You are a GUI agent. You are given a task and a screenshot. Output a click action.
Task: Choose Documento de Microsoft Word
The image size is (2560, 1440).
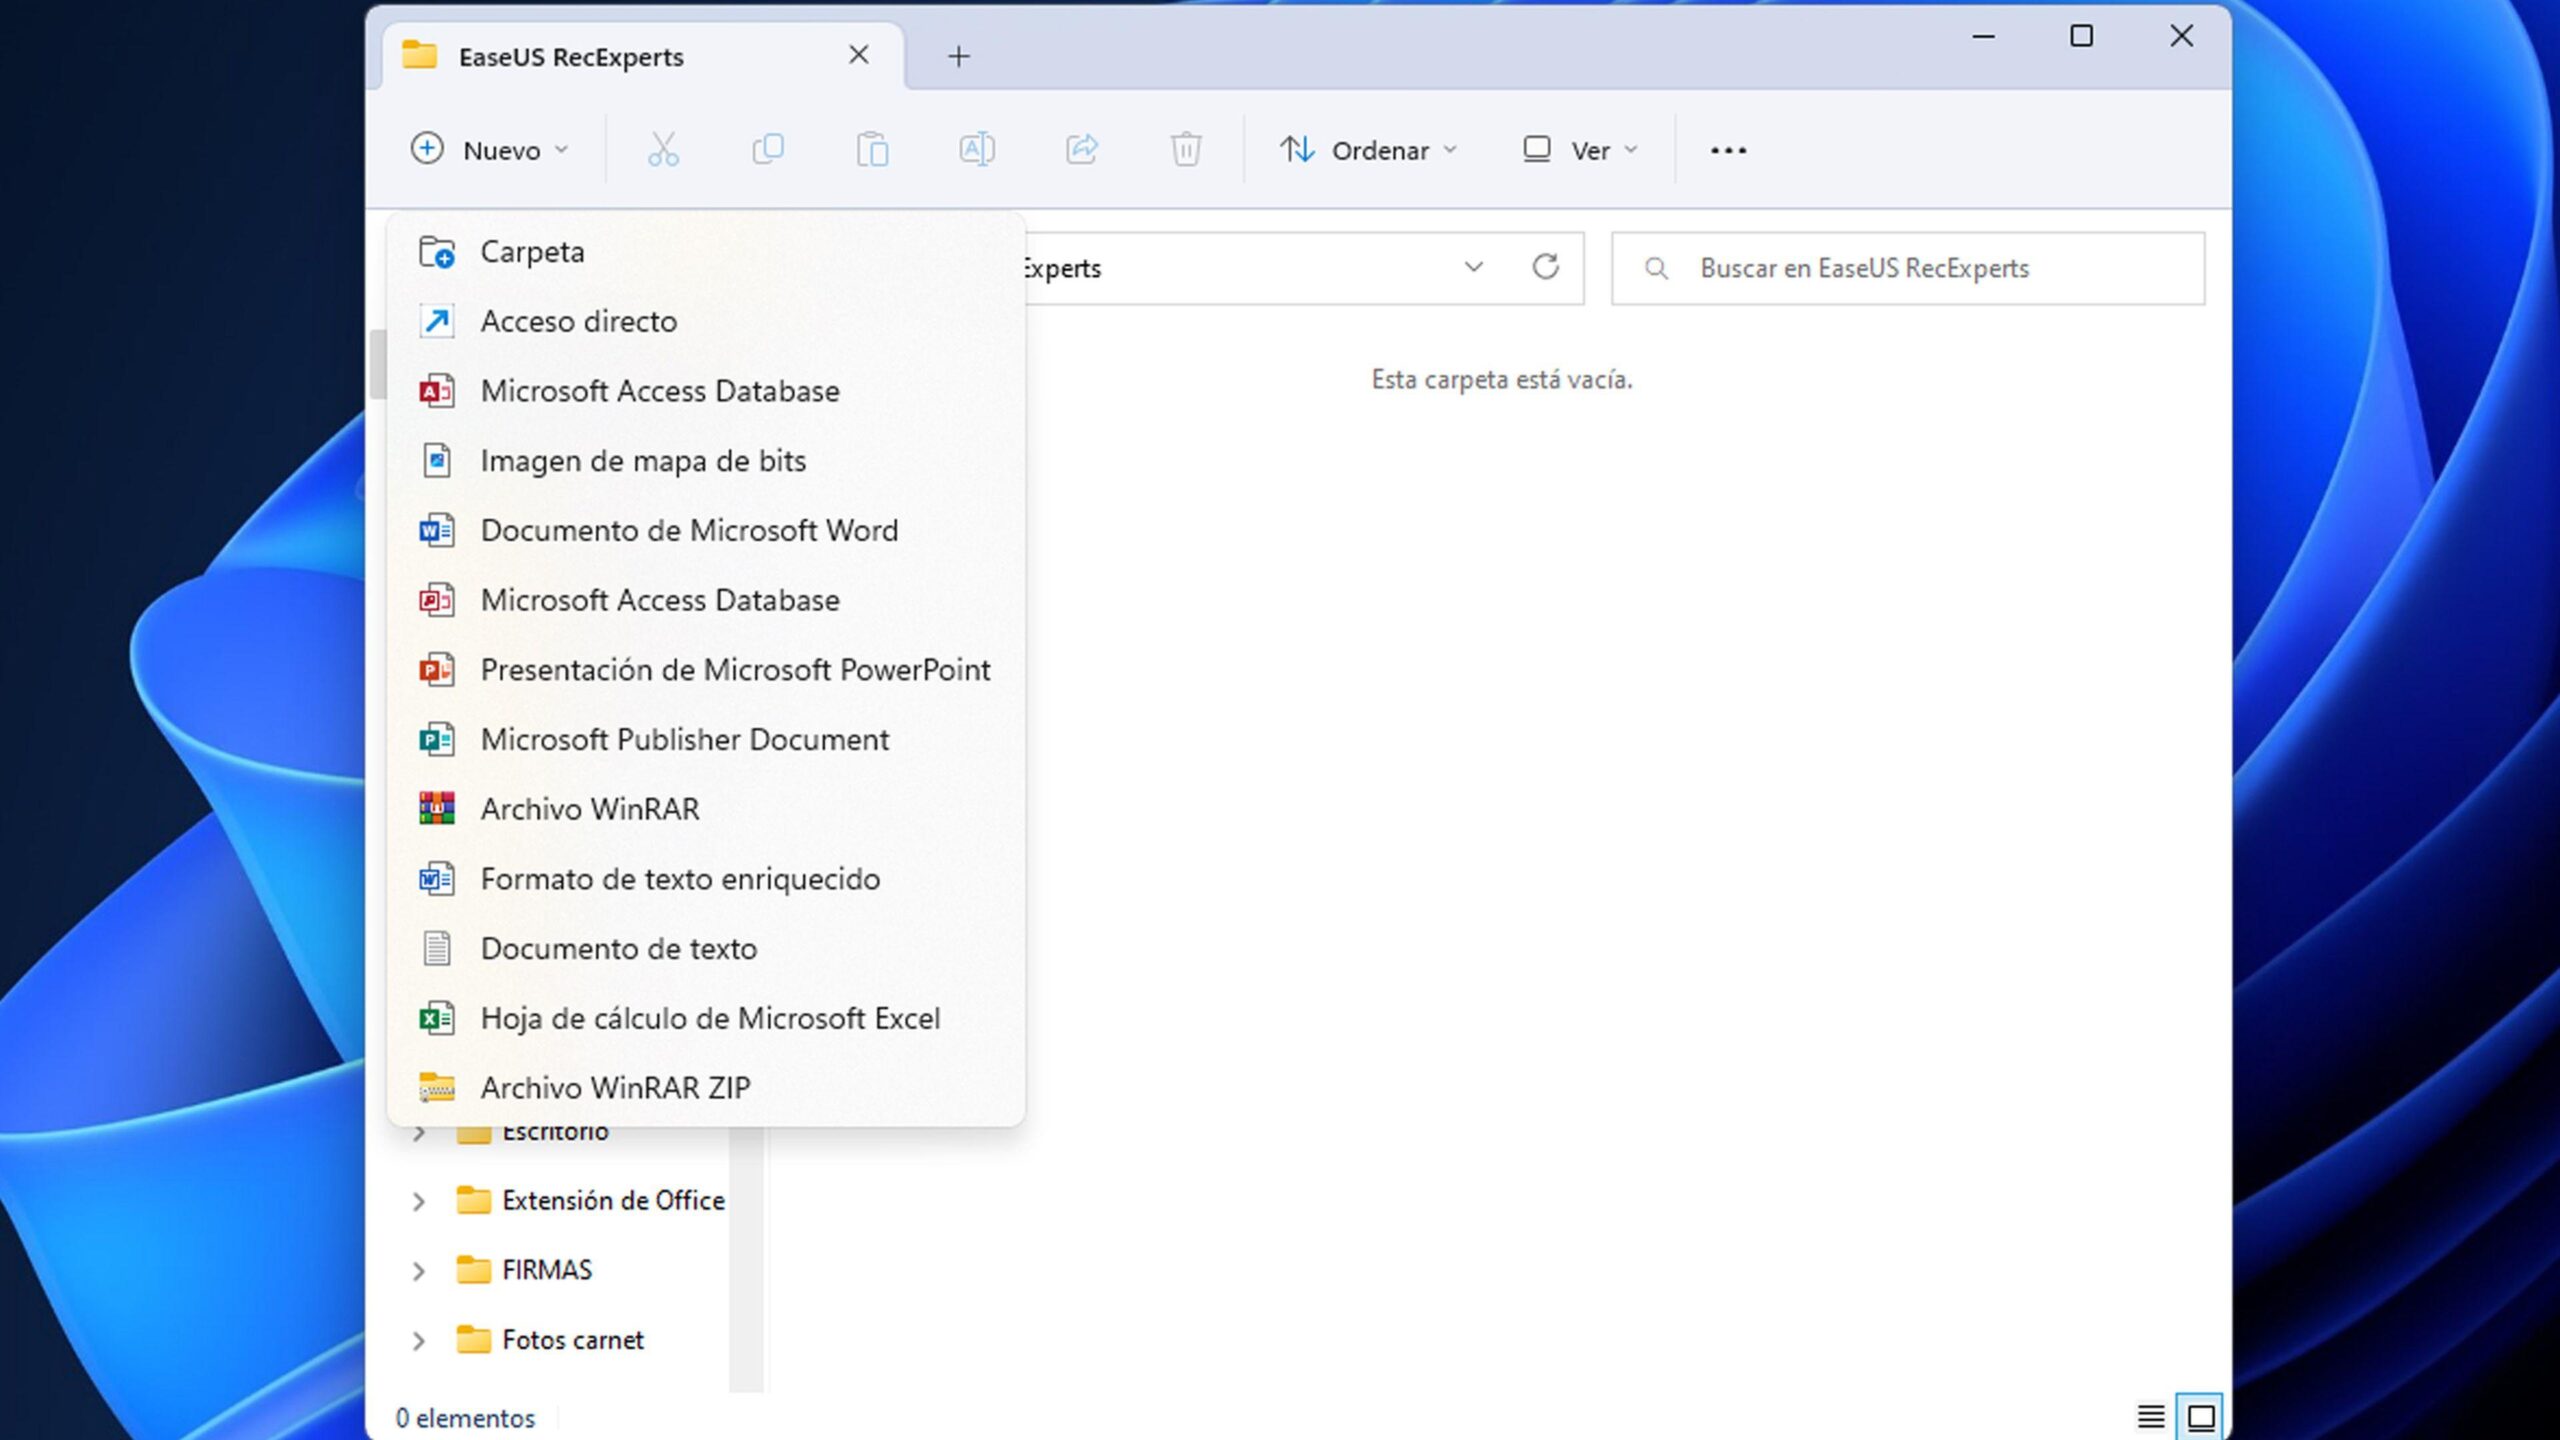706,530
